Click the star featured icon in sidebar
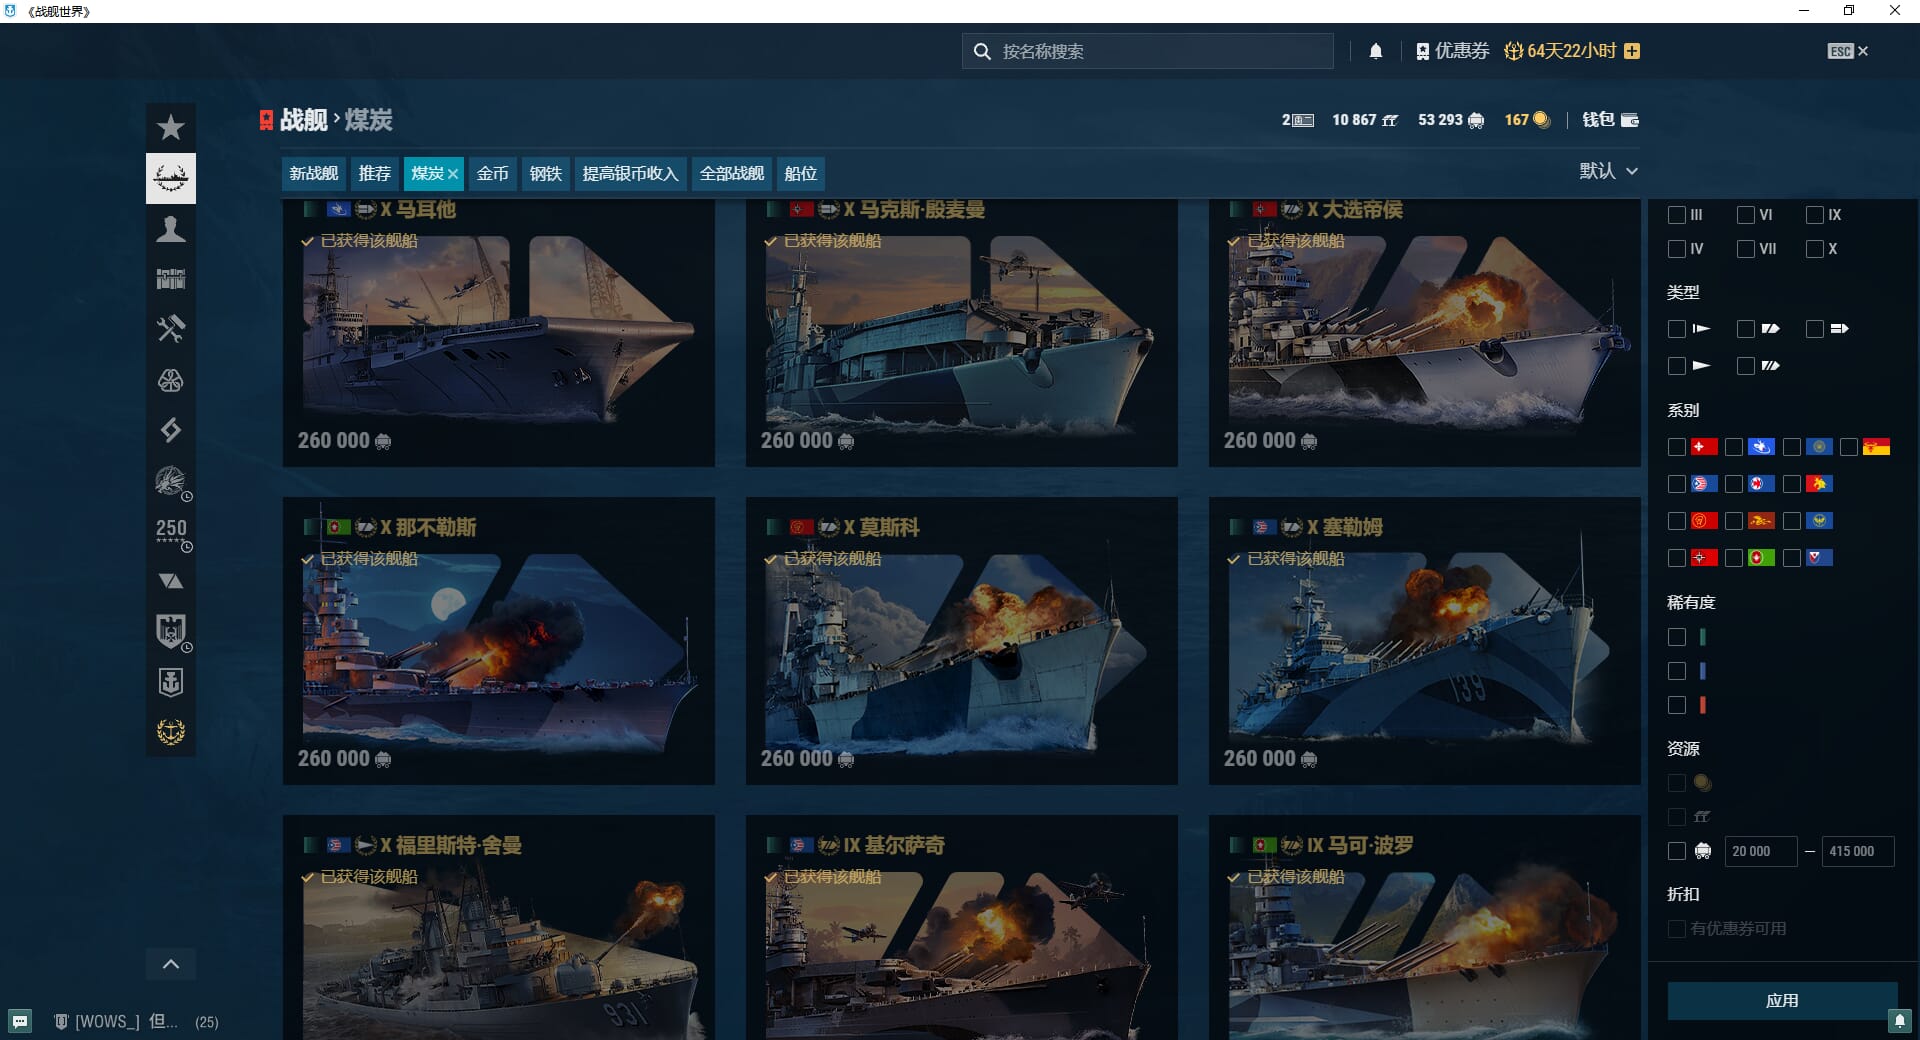This screenshot has height=1040, width=1920. (x=171, y=128)
